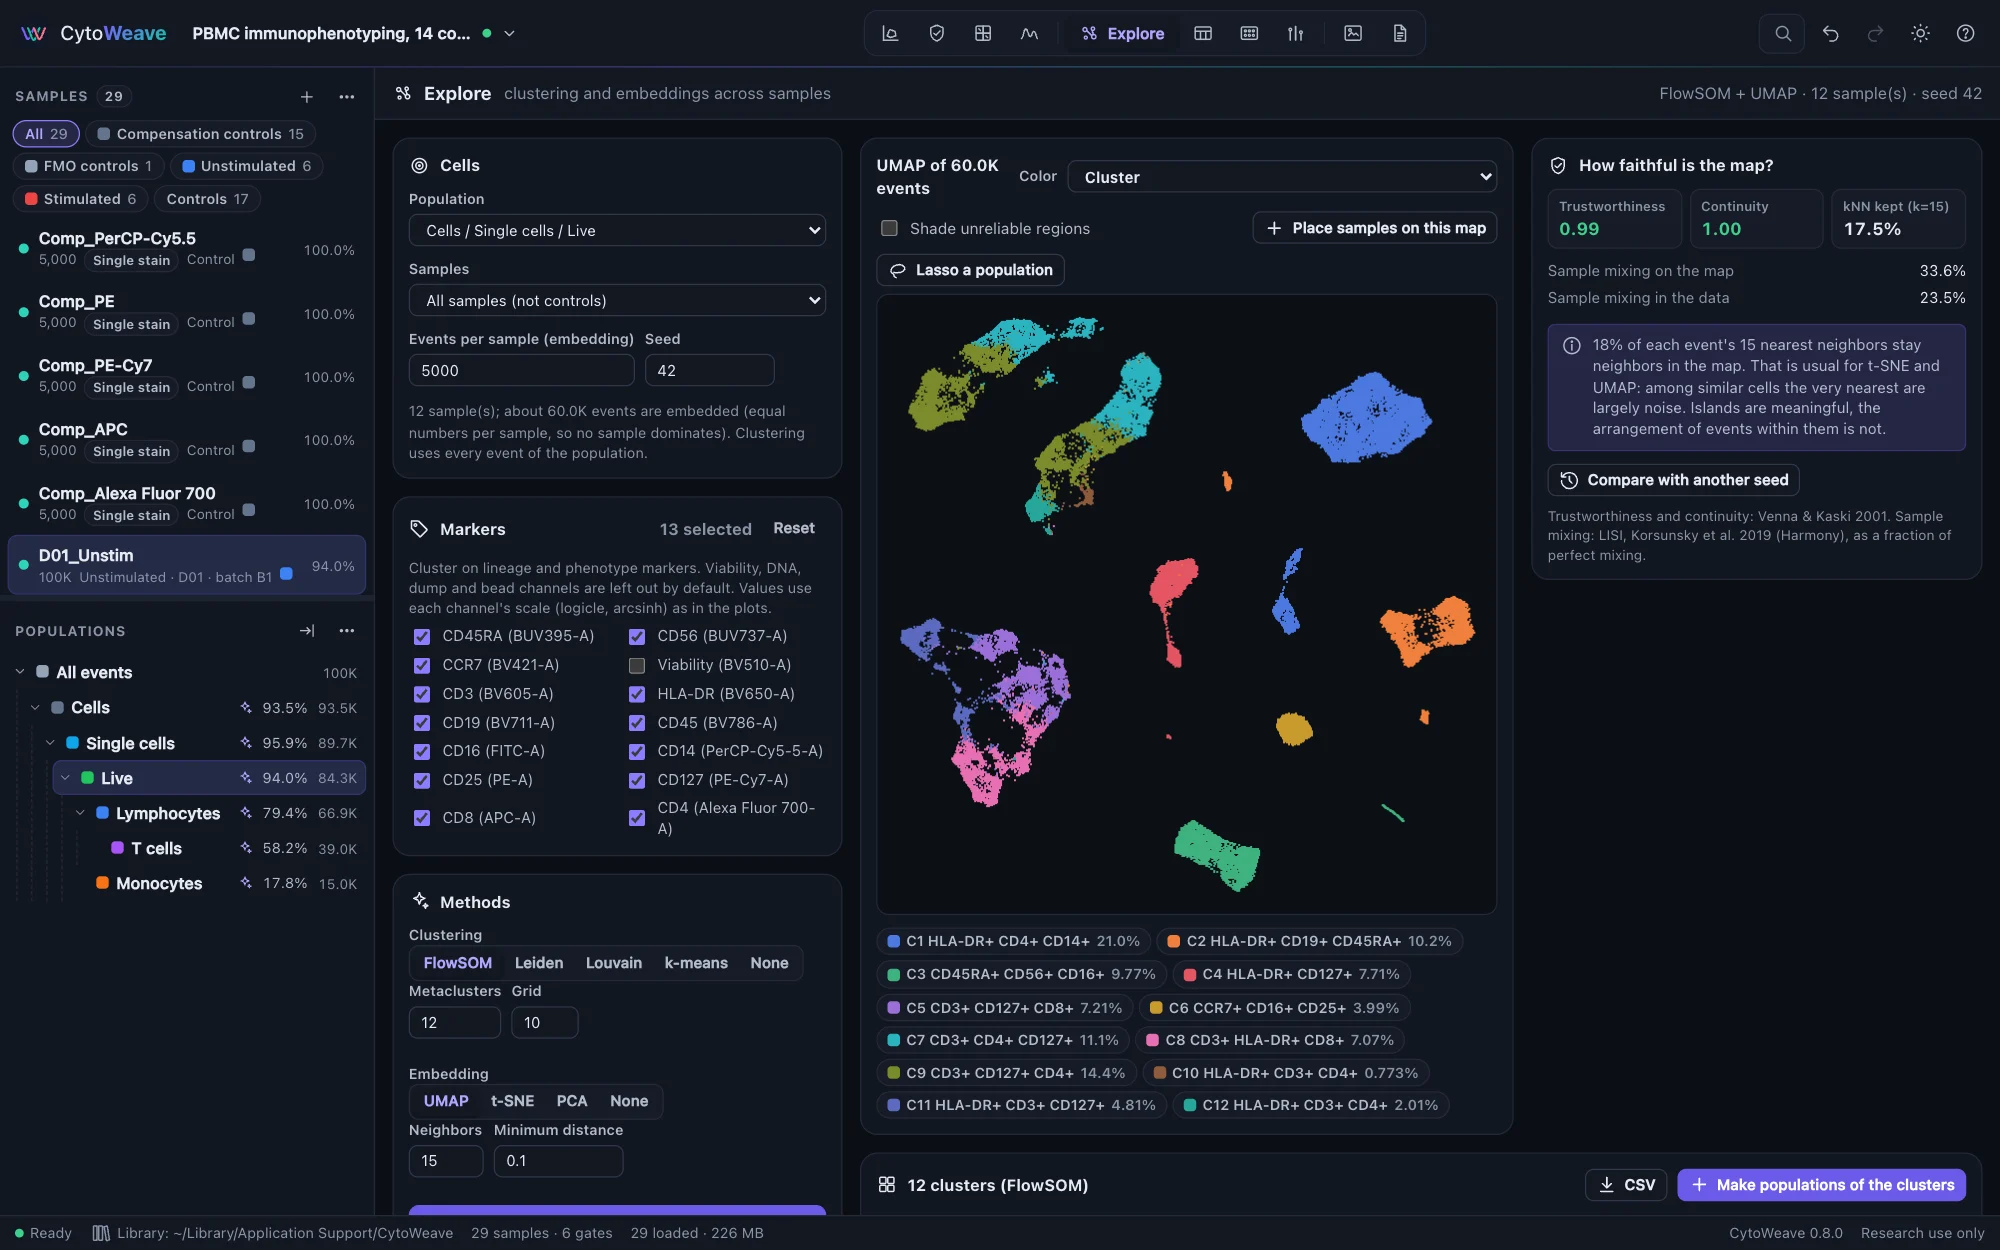Open the histogram curve toolbar icon
The image size is (2000, 1250).
[1029, 33]
